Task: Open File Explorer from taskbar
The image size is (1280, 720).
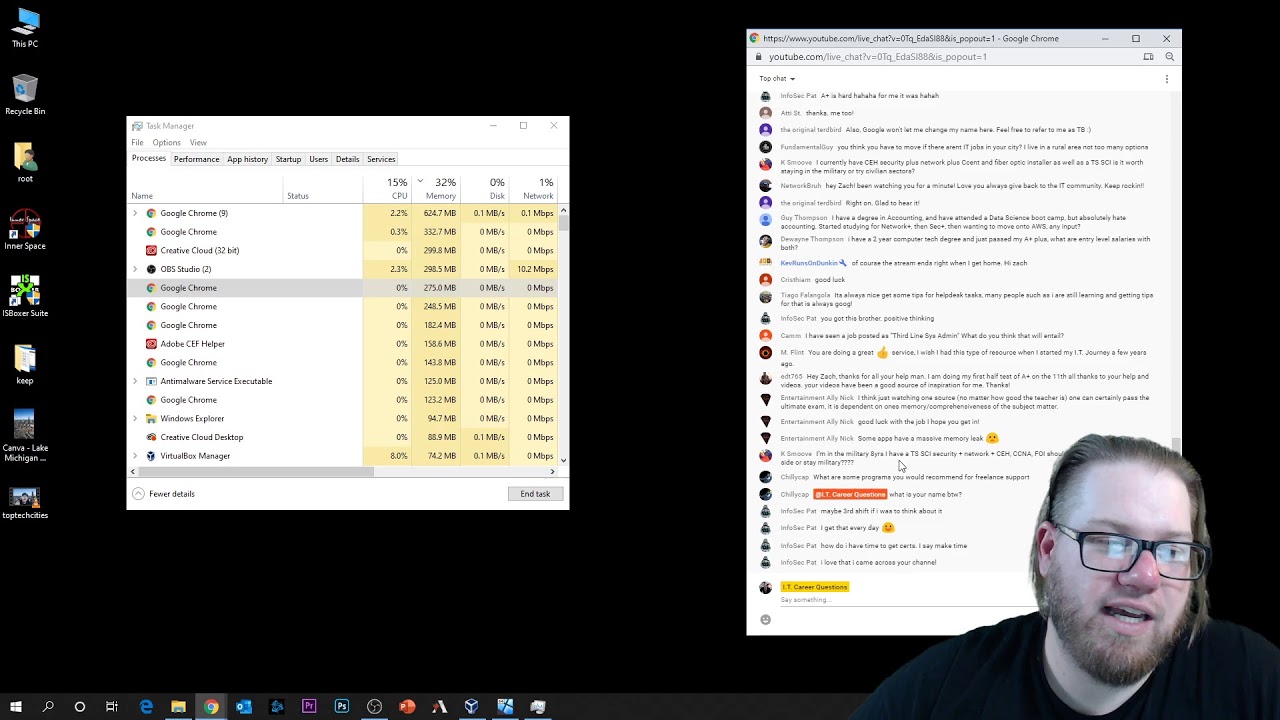Action: pos(178,706)
